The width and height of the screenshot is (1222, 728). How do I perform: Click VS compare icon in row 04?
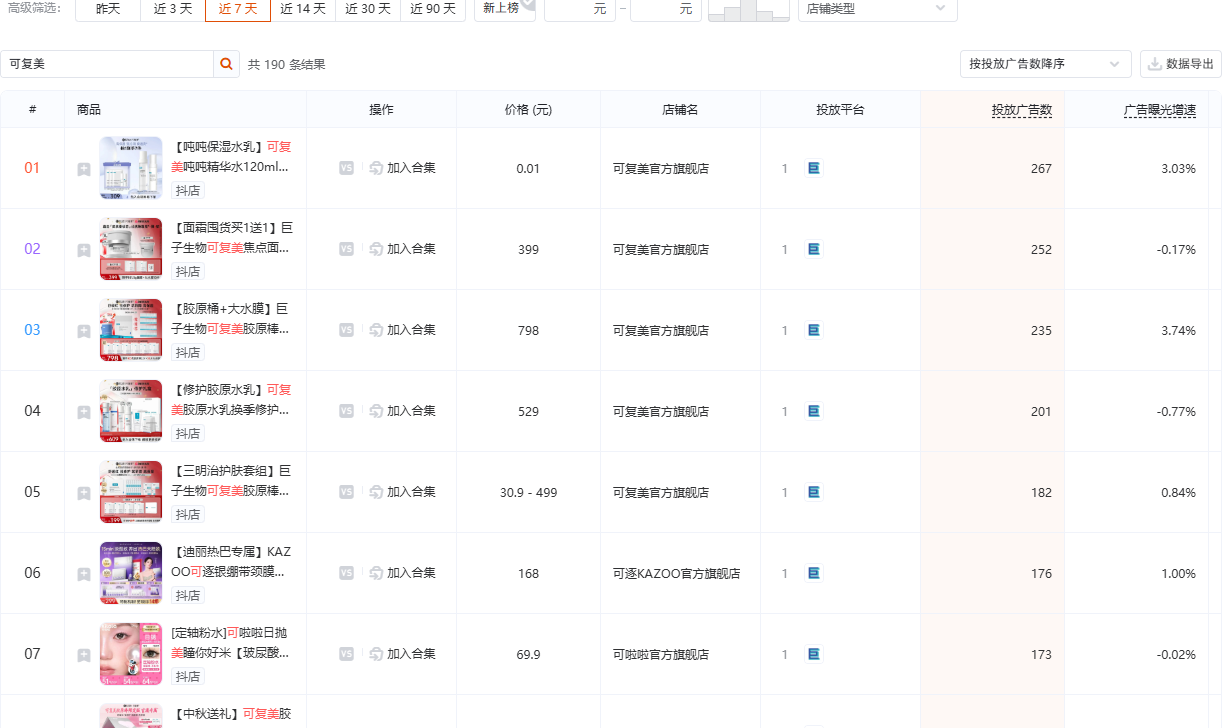[346, 411]
